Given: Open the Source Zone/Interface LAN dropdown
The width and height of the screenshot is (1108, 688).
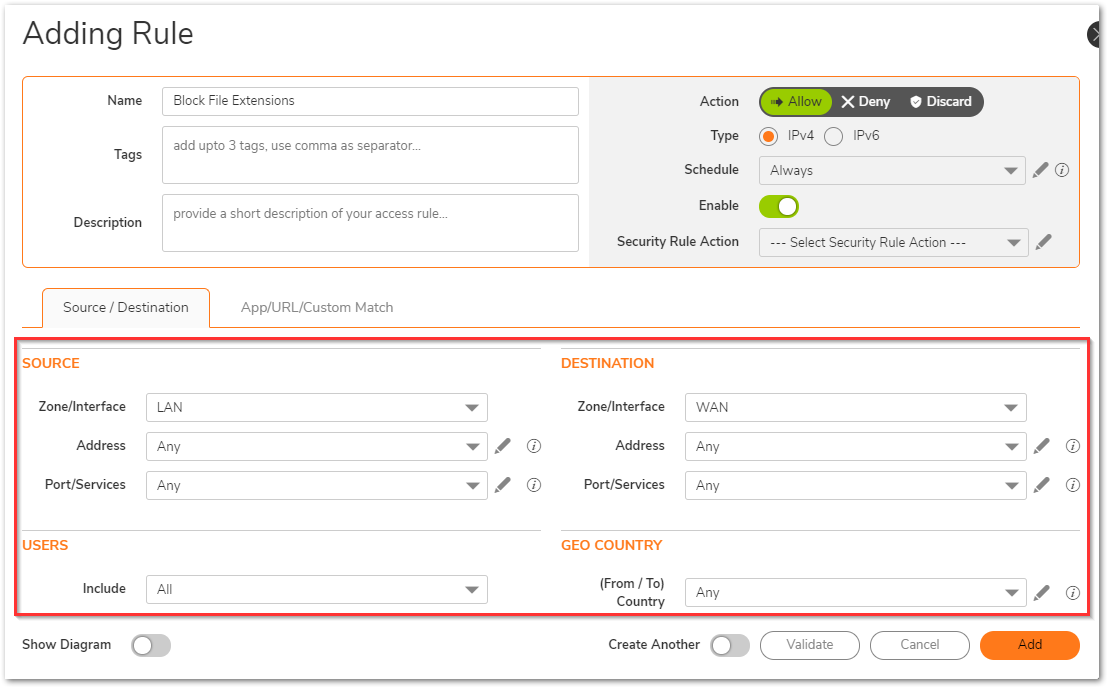Looking at the screenshot, I should pyautogui.click(x=317, y=407).
